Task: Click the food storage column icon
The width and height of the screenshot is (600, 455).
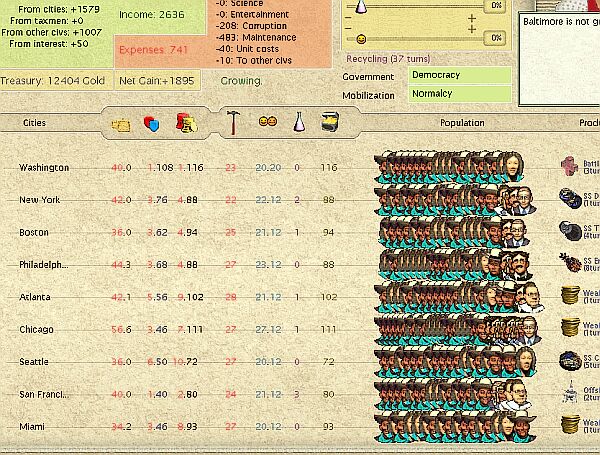Action: pyautogui.click(x=121, y=123)
